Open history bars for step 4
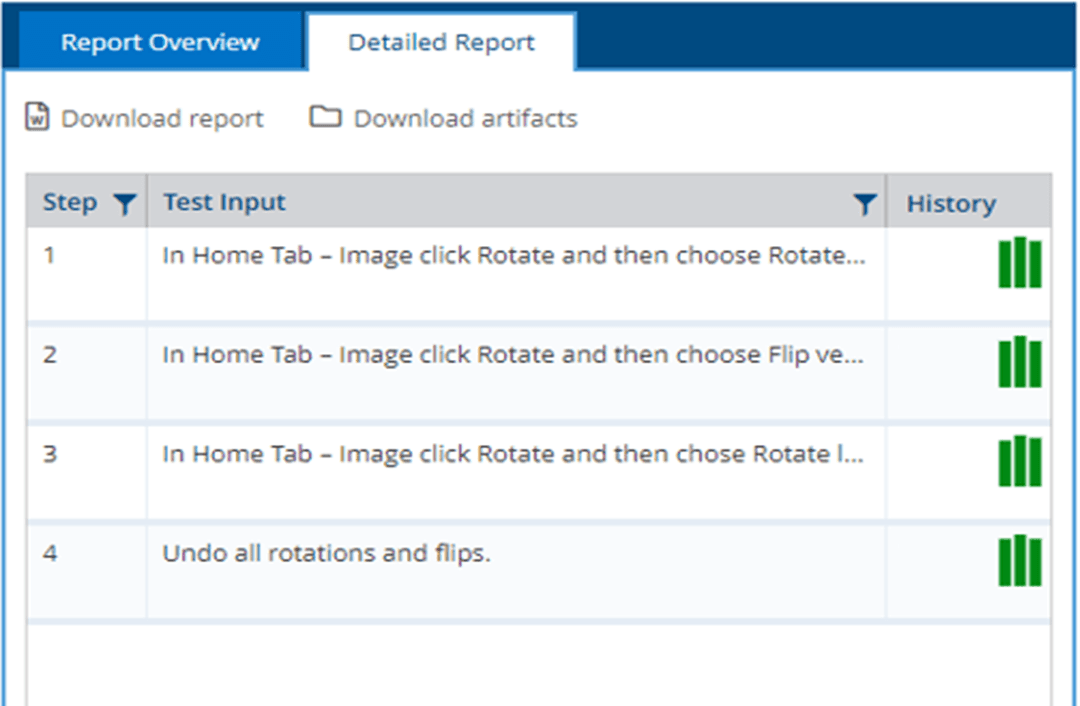This screenshot has height=706, width=1080. click(x=1019, y=560)
